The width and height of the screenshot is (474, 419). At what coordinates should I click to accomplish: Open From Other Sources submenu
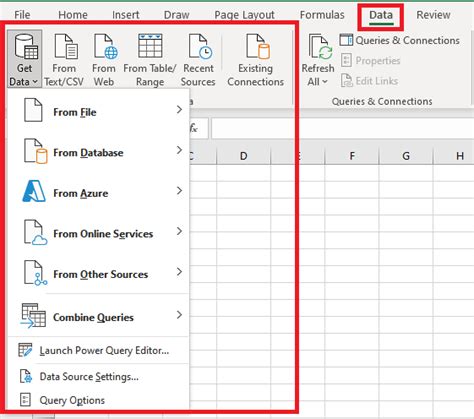coord(99,273)
